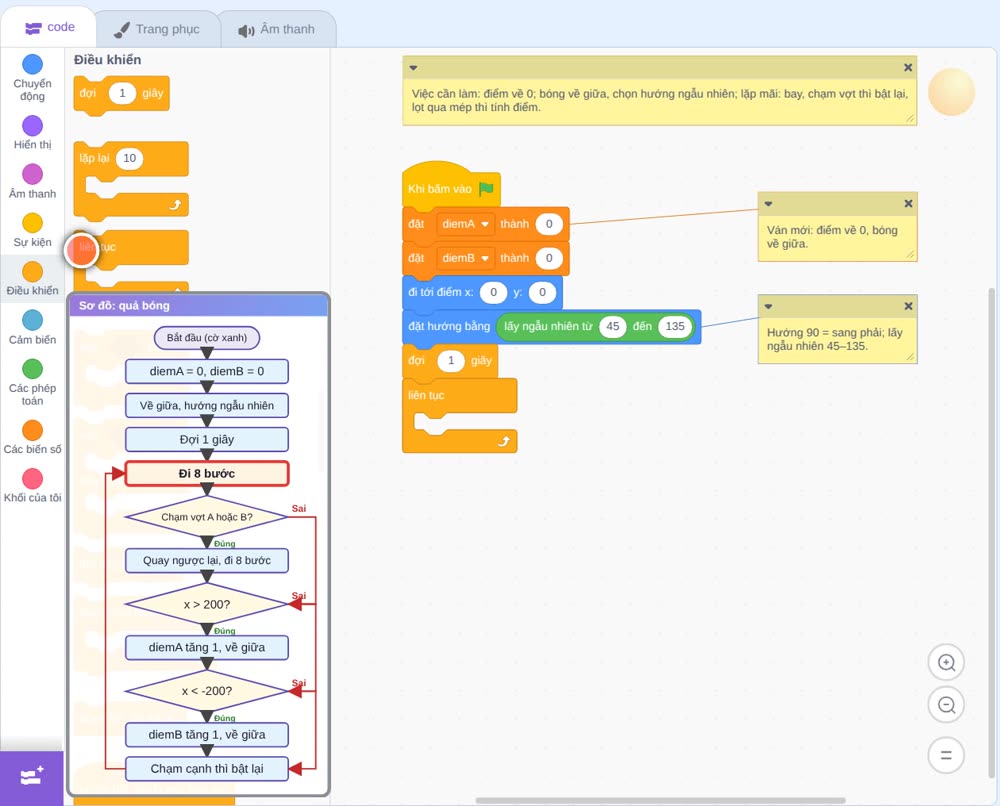Open the diemB variable dropdown
The image size is (1000, 806).
pyautogui.click(x=466, y=258)
